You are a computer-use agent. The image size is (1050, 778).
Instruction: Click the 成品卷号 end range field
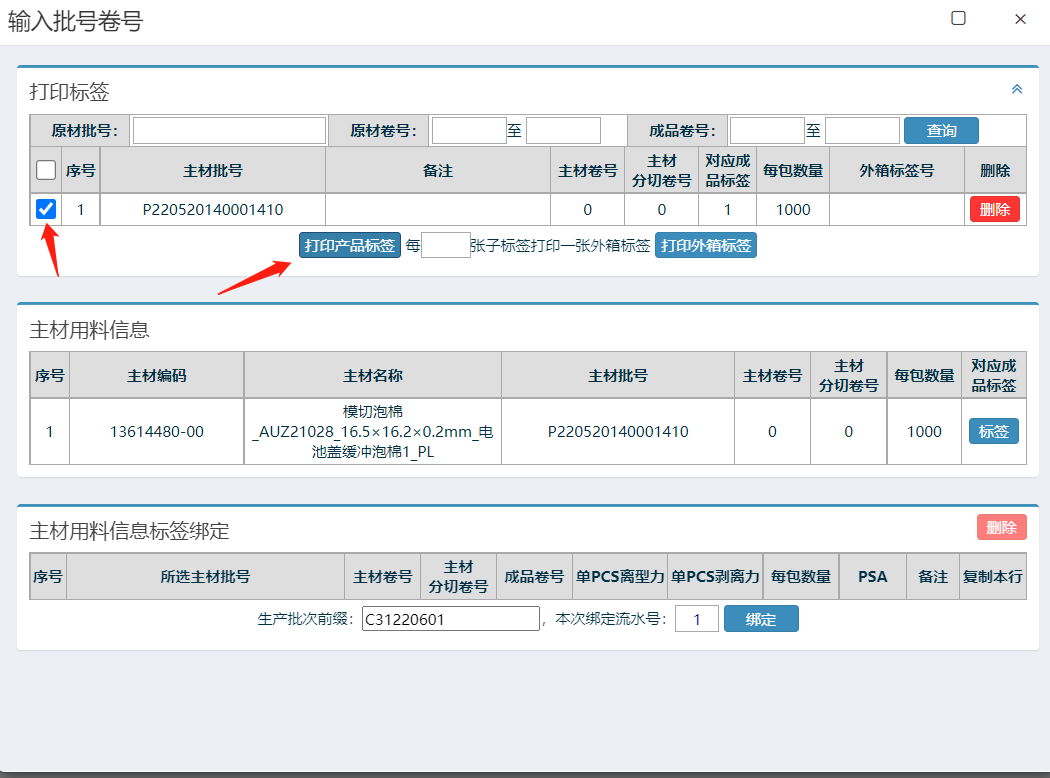click(862, 131)
